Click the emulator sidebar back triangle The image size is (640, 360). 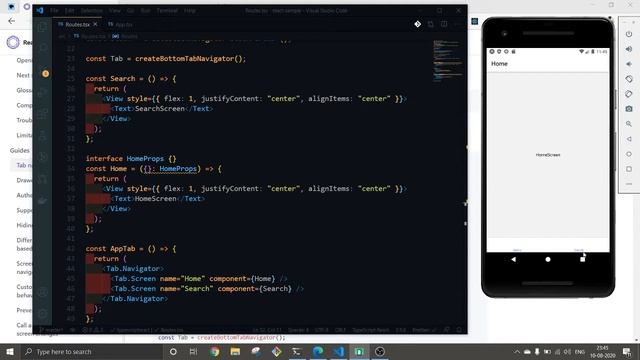tap(629, 139)
